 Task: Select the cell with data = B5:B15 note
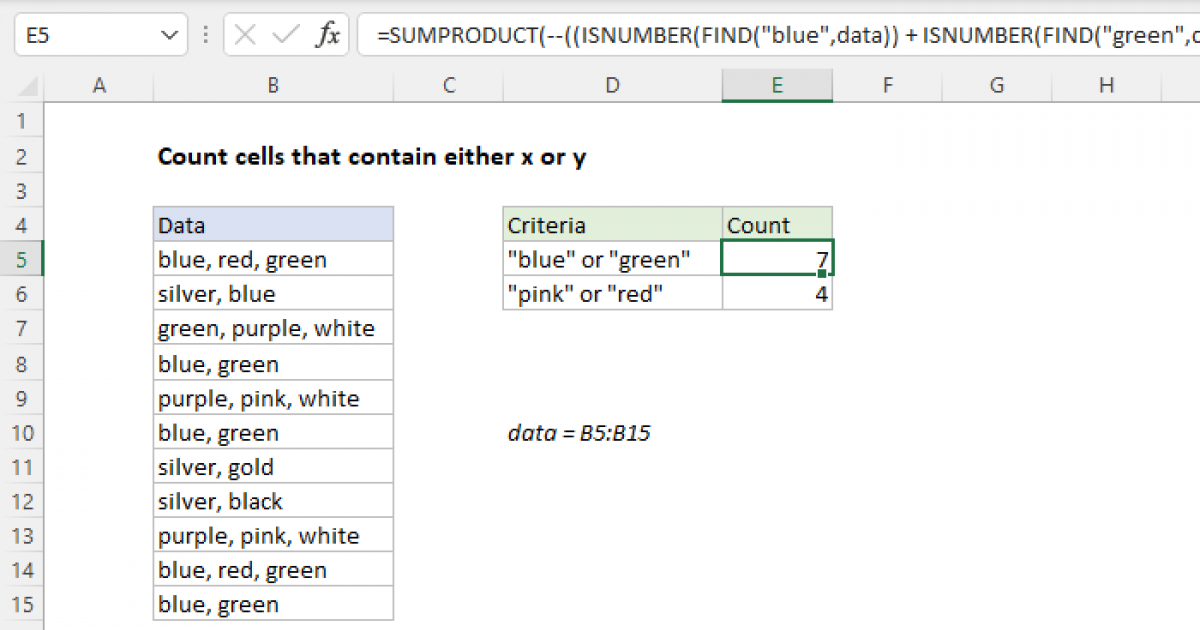(580, 432)
